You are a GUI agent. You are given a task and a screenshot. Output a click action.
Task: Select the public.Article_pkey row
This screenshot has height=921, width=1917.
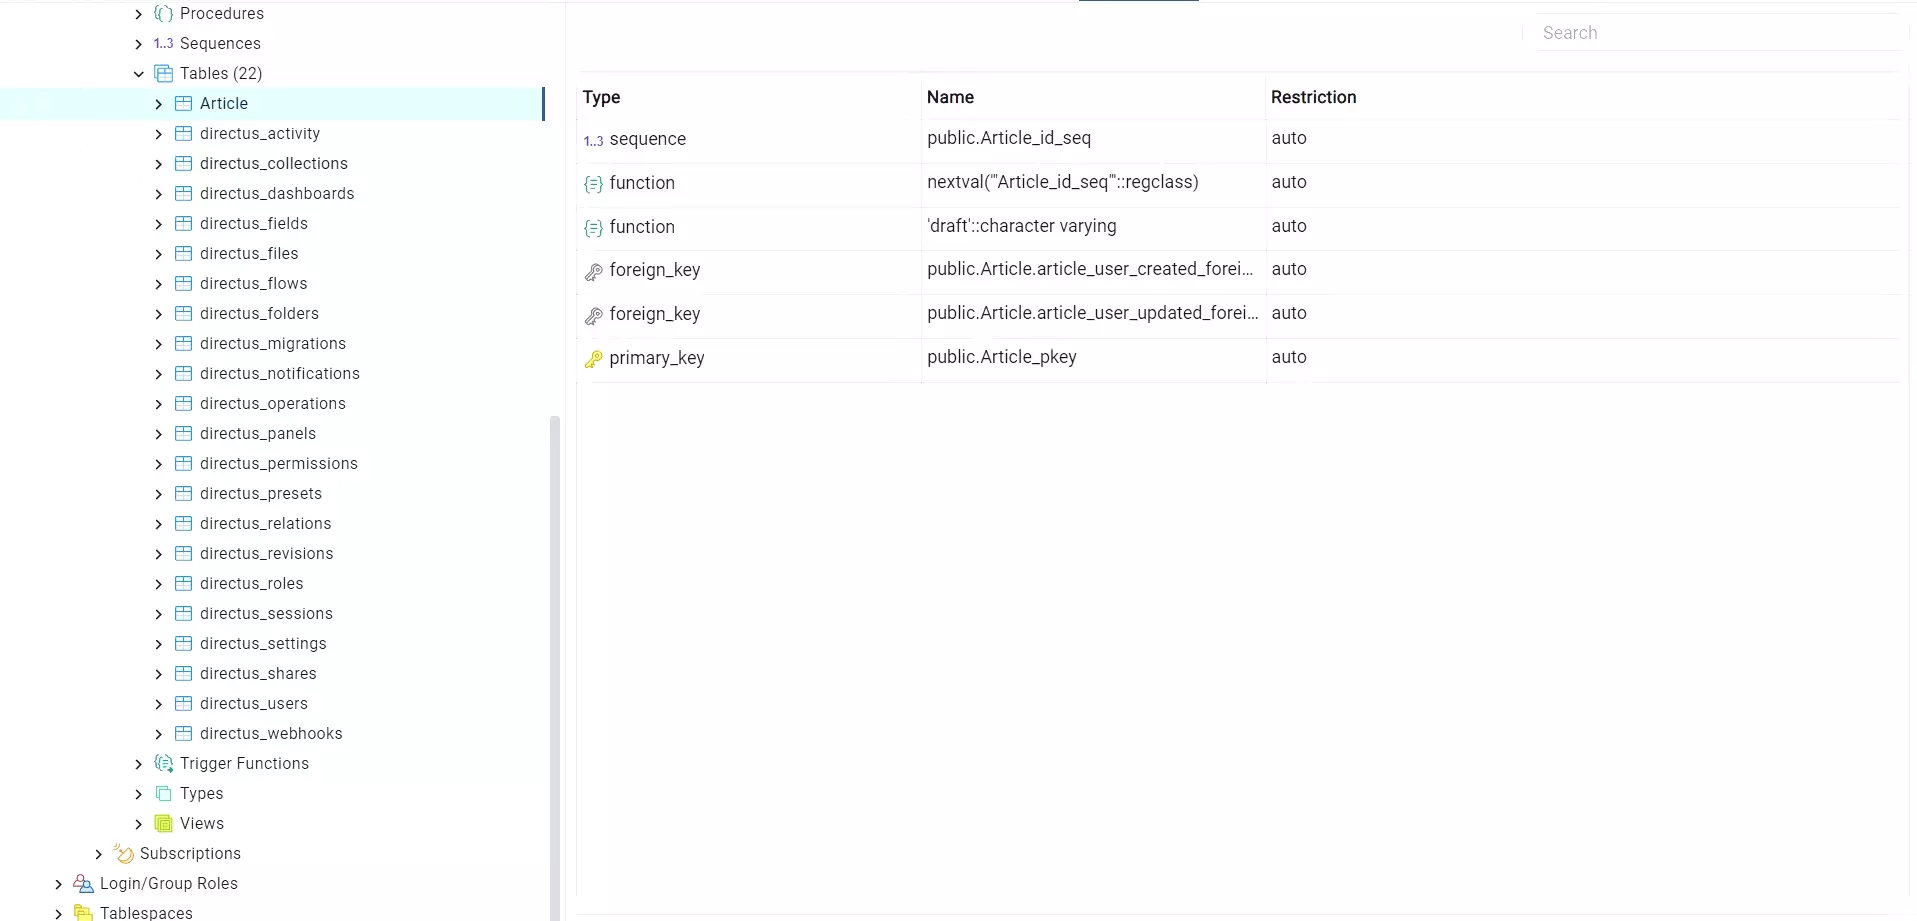(x=1002, y=357)
